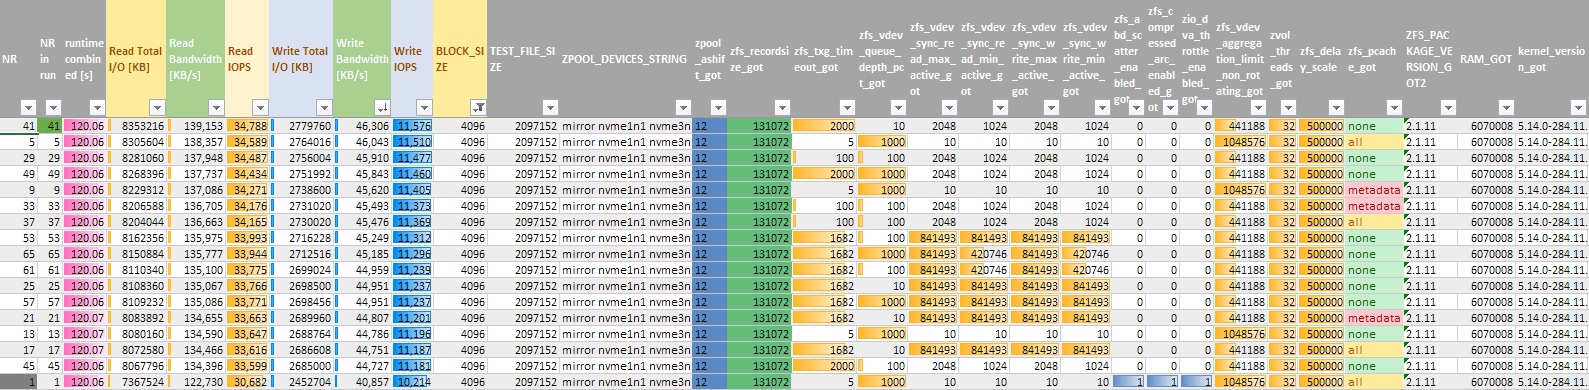Image resolution: width=1589 pixels, height=390 pixels.
Task: Open the 'Read IOPS' filter dropdown
Action: (x=260, y=107)
